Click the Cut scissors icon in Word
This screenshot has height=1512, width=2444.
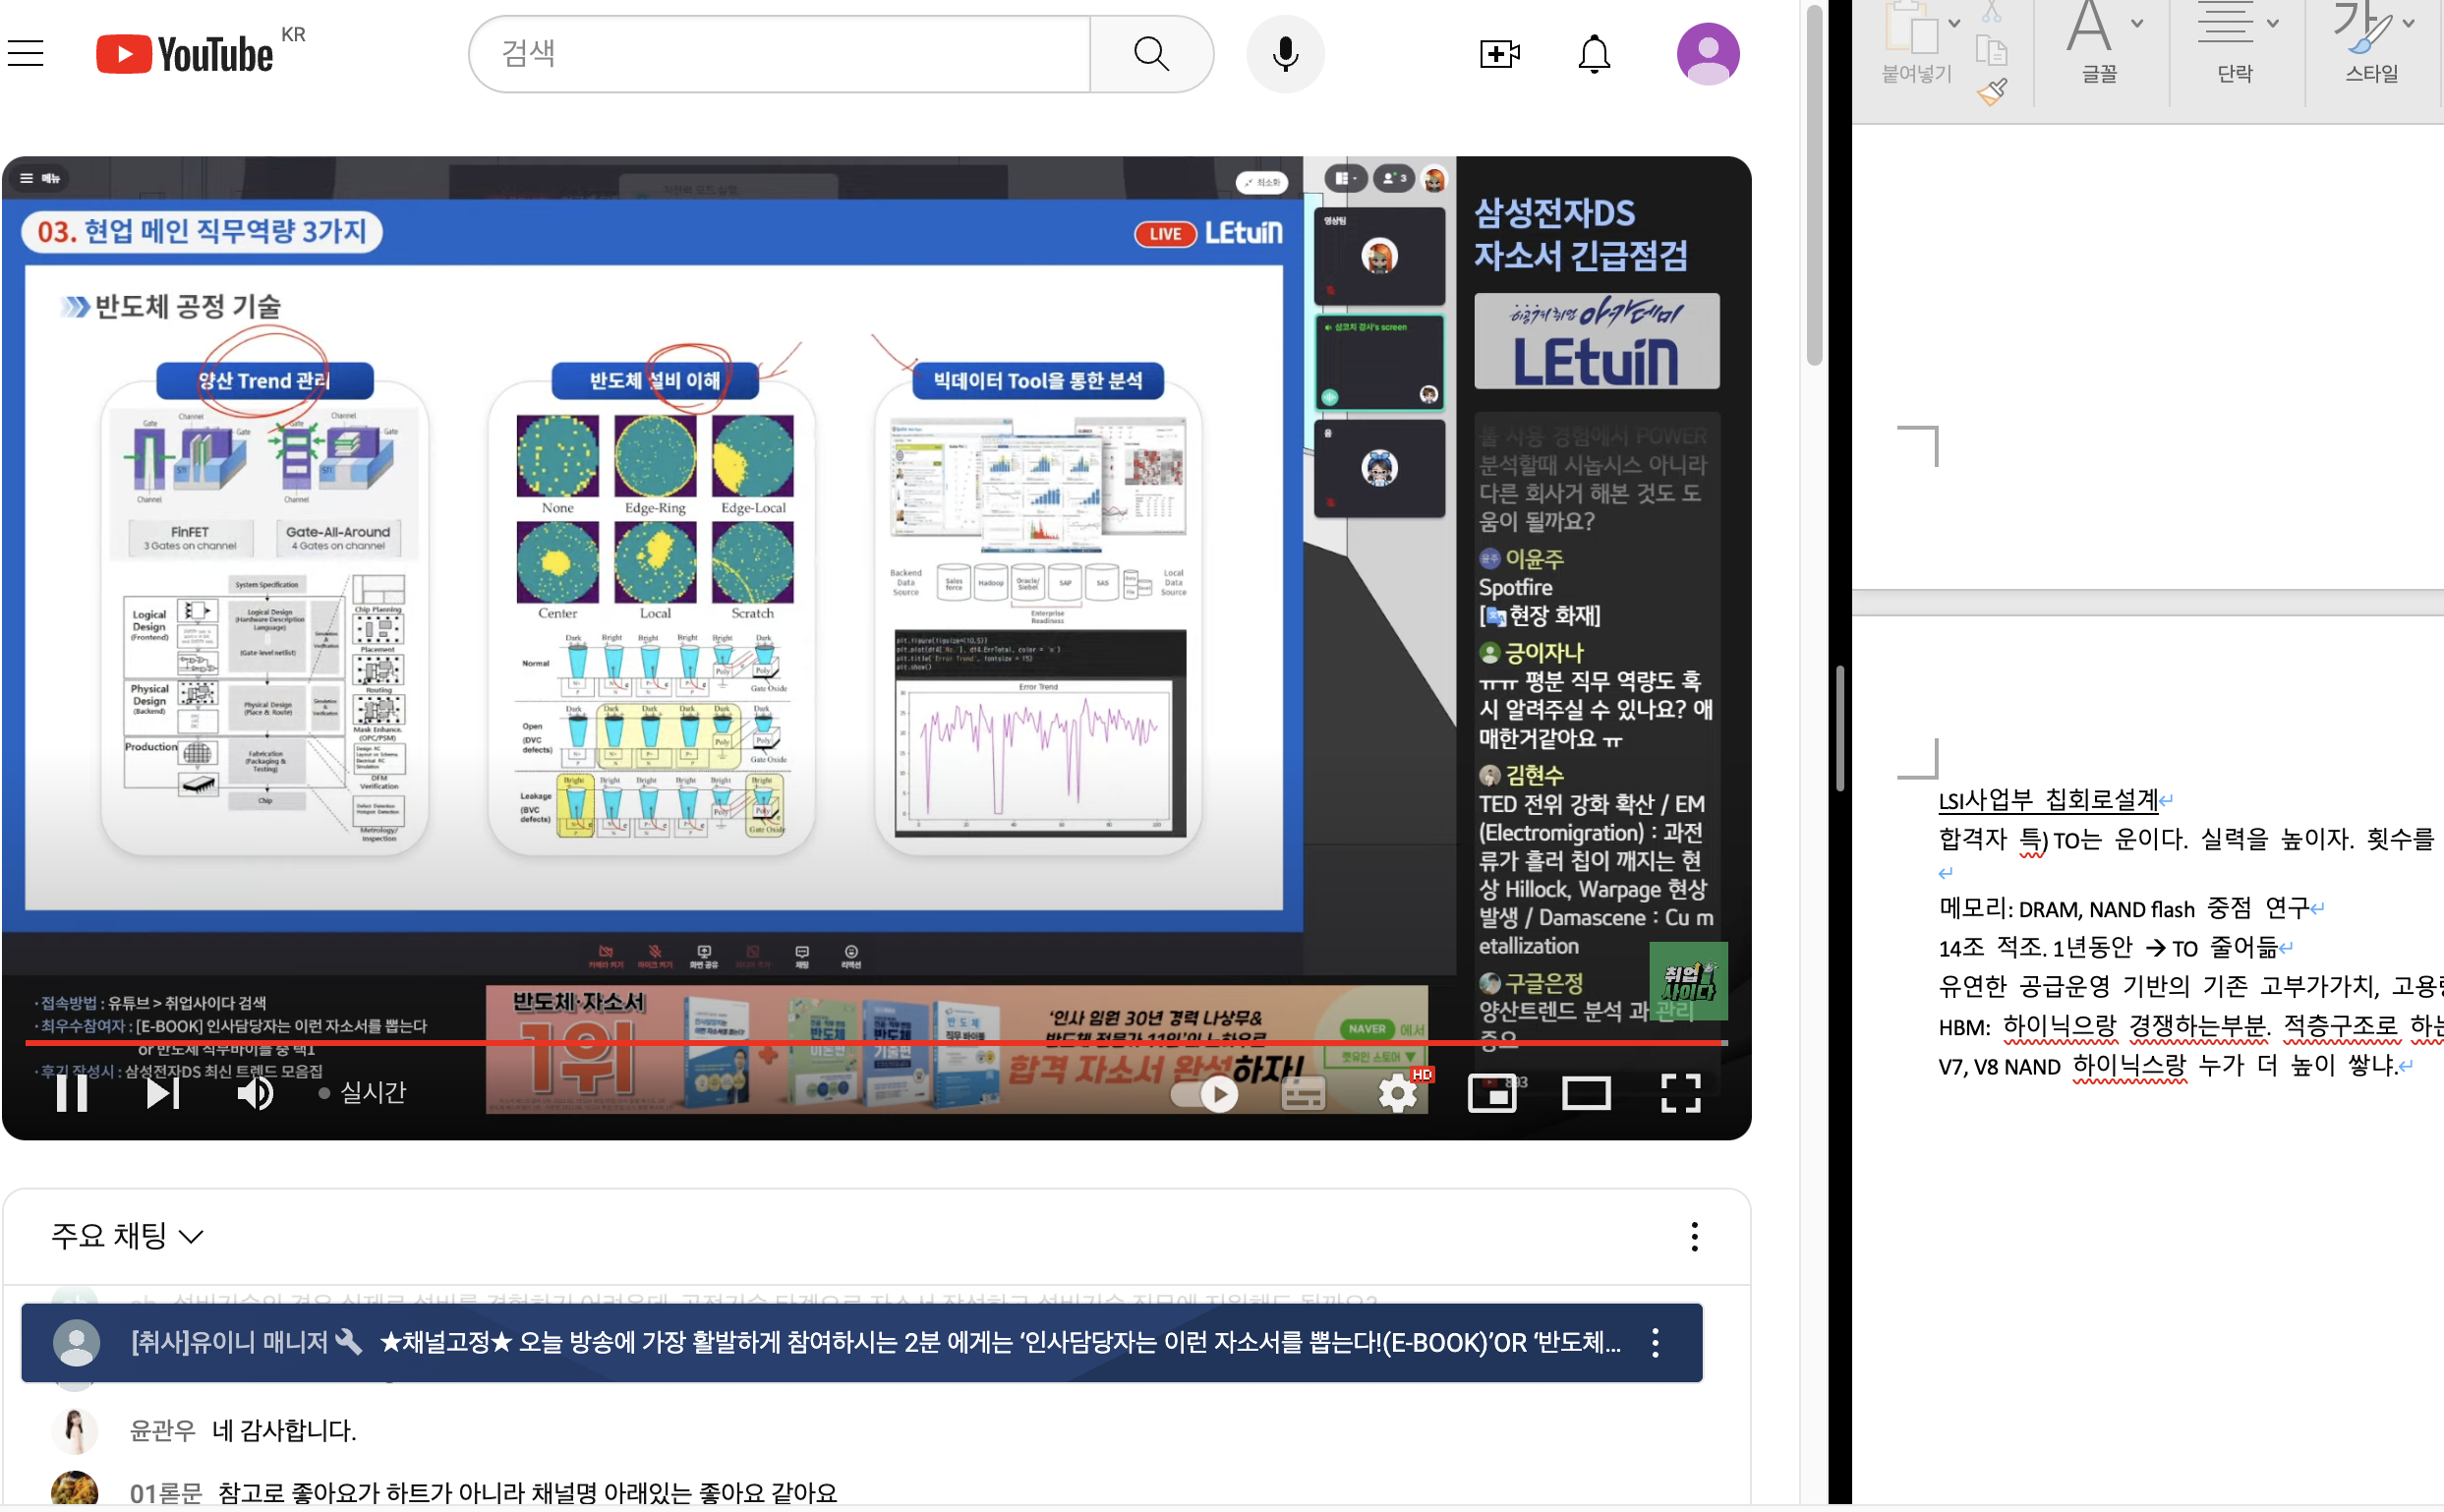pyautogui.click(x=1992, y=11)
